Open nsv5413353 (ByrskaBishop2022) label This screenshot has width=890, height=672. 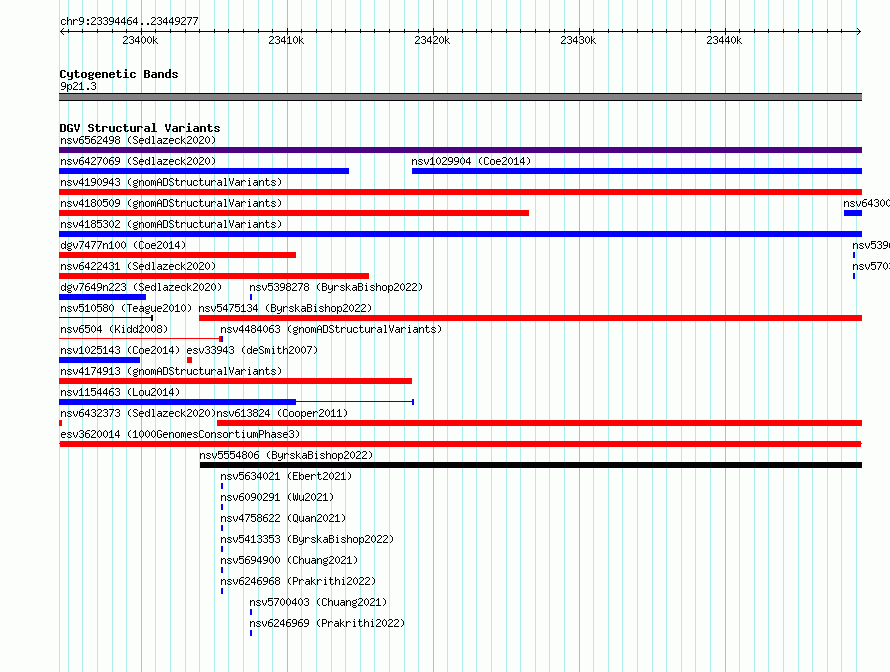[307, 539]
